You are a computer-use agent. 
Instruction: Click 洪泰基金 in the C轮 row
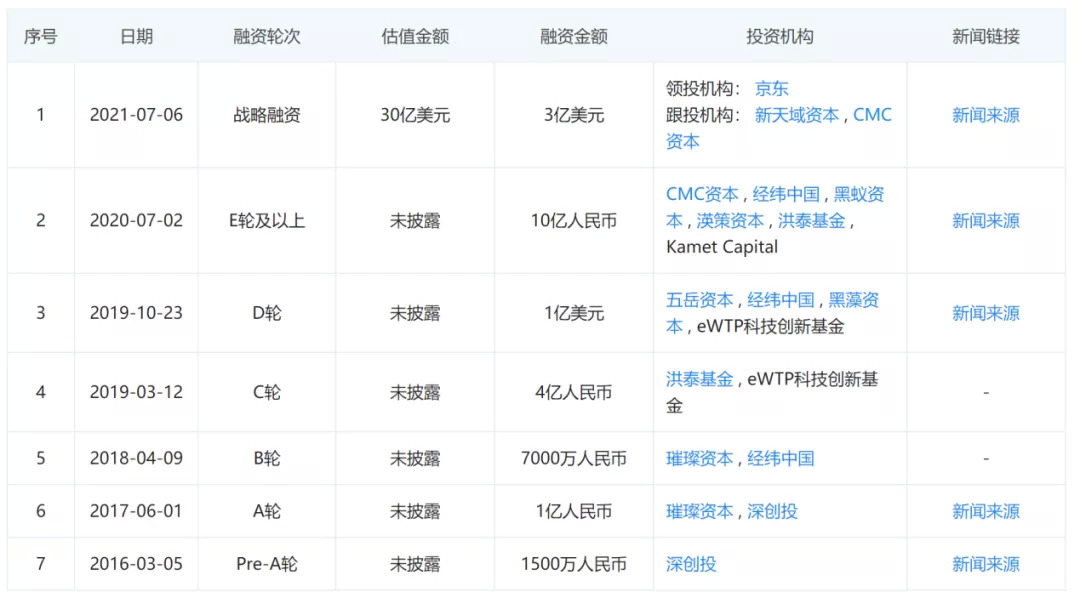click(699, 379)
